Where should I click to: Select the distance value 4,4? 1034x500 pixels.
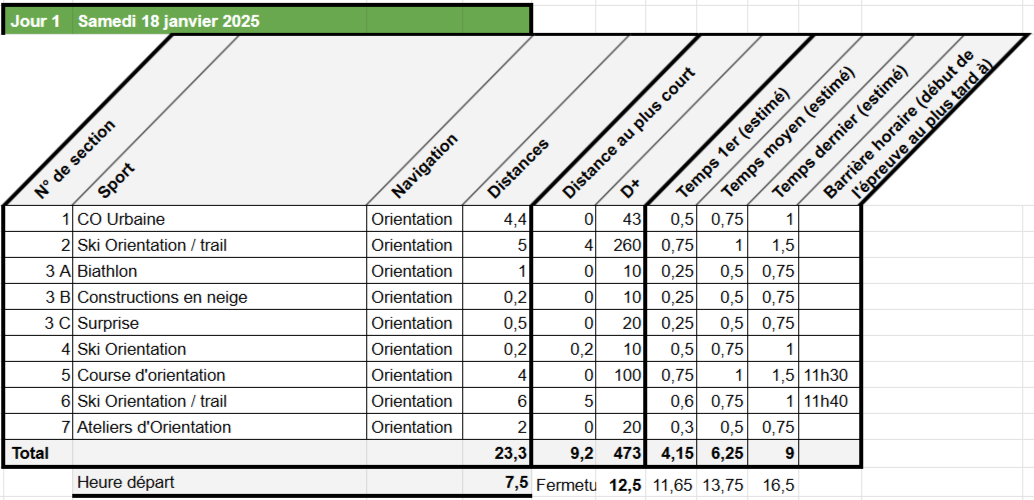click(514, 219)
